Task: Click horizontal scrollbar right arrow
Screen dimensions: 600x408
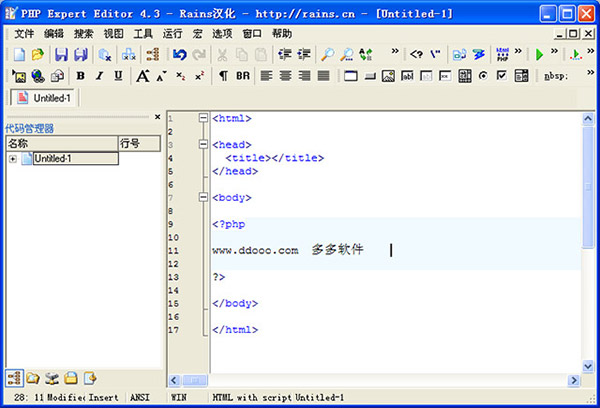Action: pyautogui.click(x=574, y=380)
